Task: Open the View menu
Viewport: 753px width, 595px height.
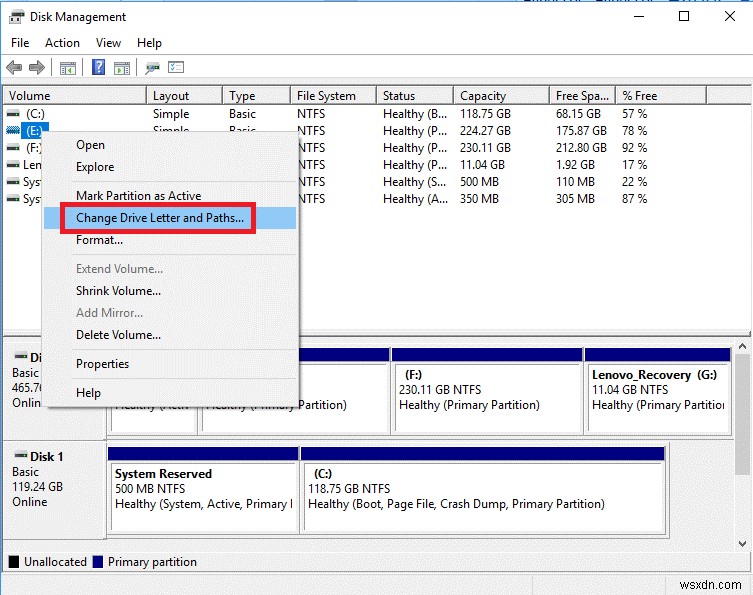Action: [x=108, y=43]
